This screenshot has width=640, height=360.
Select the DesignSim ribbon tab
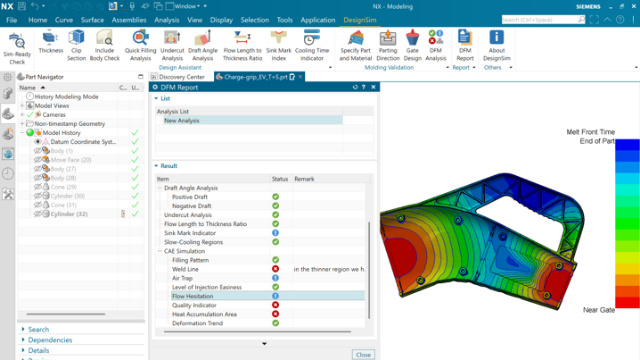tap(360, 20)
